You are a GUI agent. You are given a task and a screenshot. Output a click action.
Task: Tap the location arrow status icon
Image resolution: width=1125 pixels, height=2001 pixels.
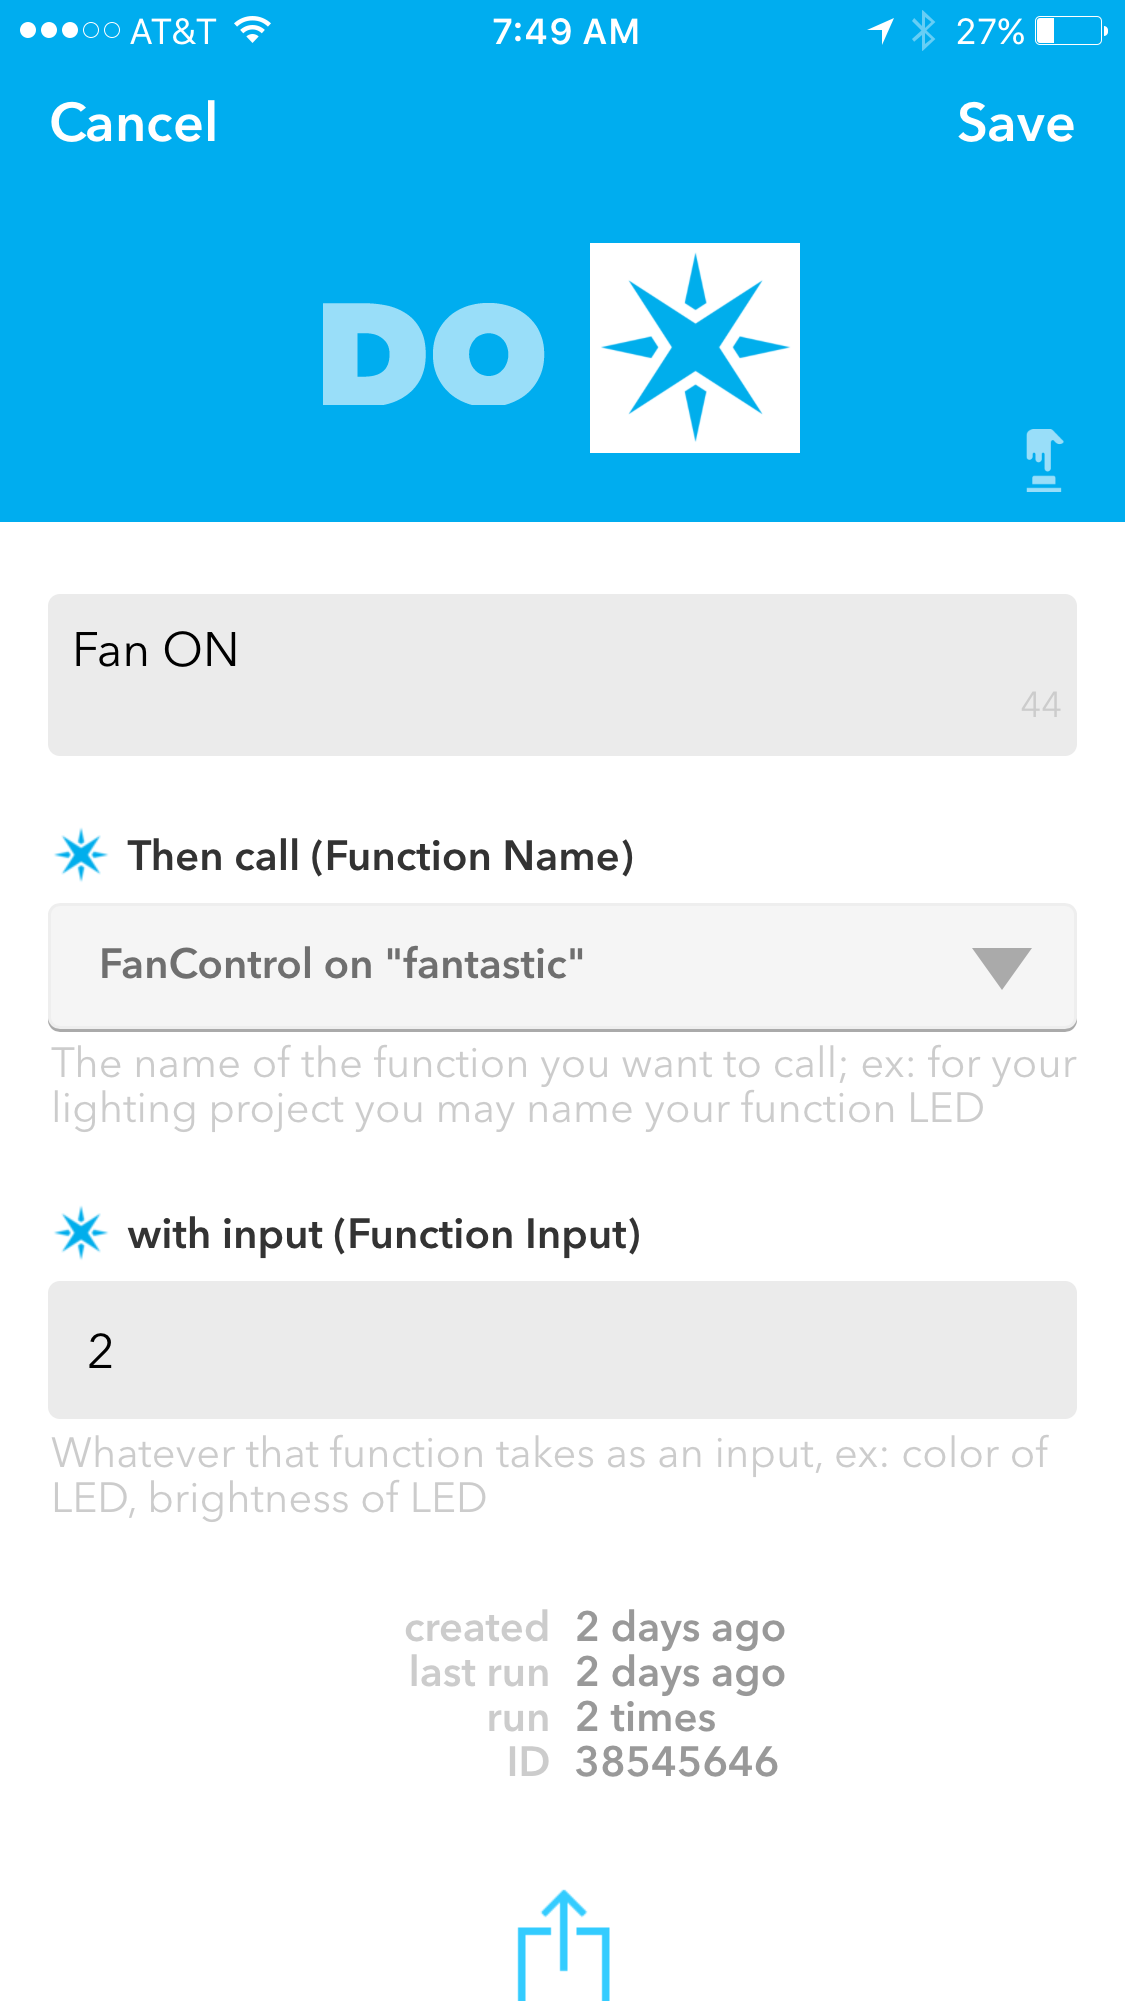pos(880,31)
